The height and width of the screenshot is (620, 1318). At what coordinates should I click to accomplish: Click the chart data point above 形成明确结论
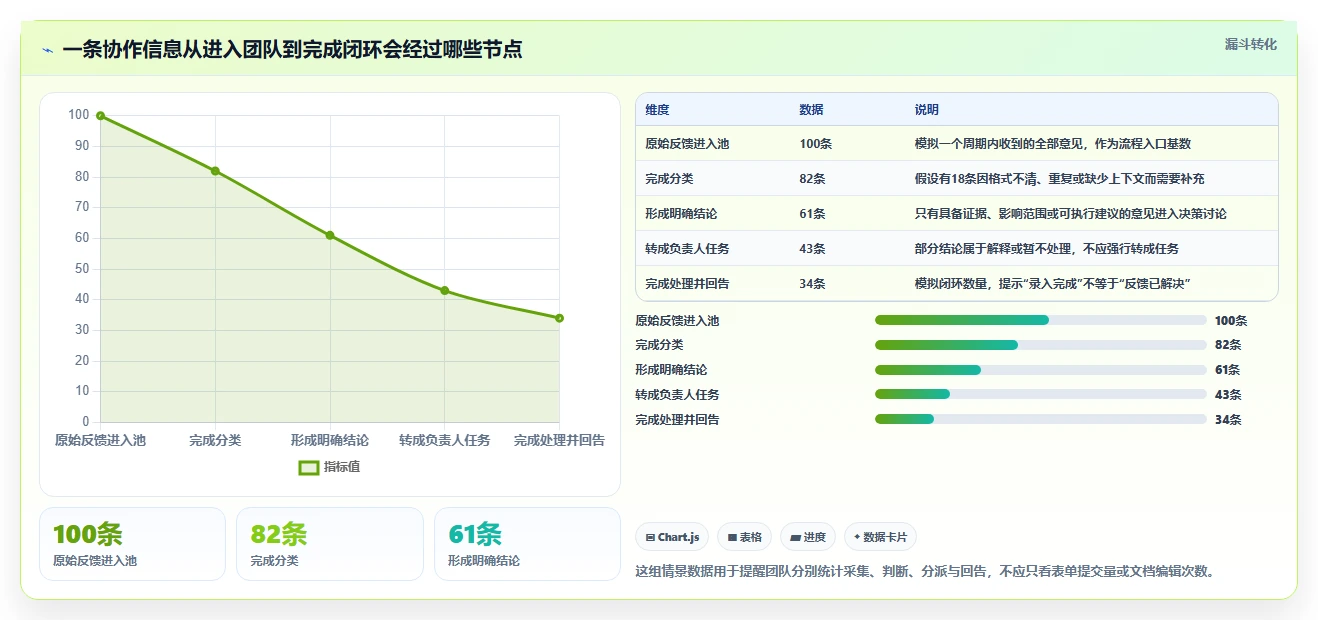pyautogui.click(x=330, y=235)
